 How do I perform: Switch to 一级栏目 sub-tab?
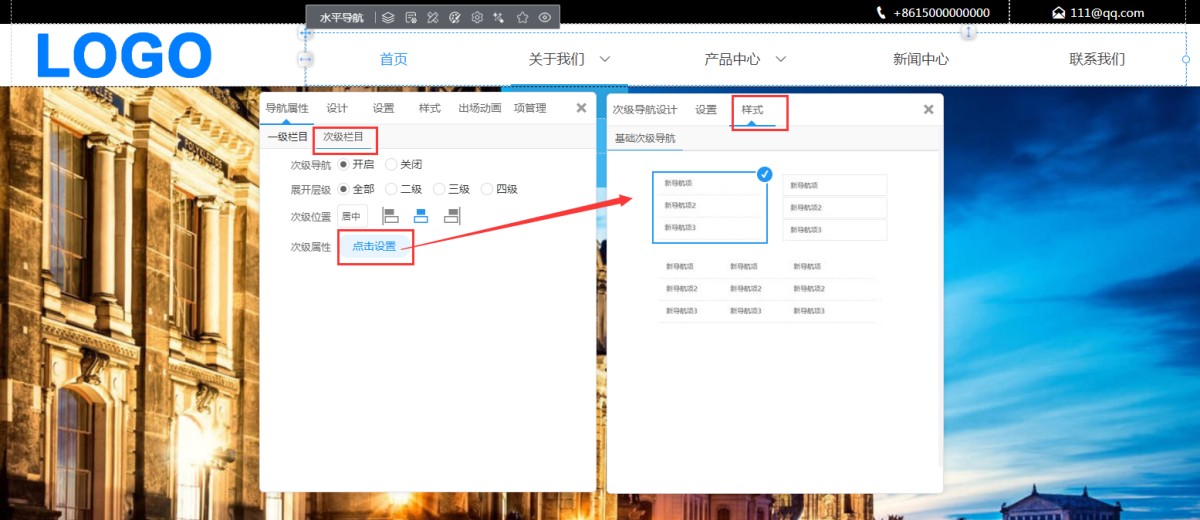tap(287, 136)
